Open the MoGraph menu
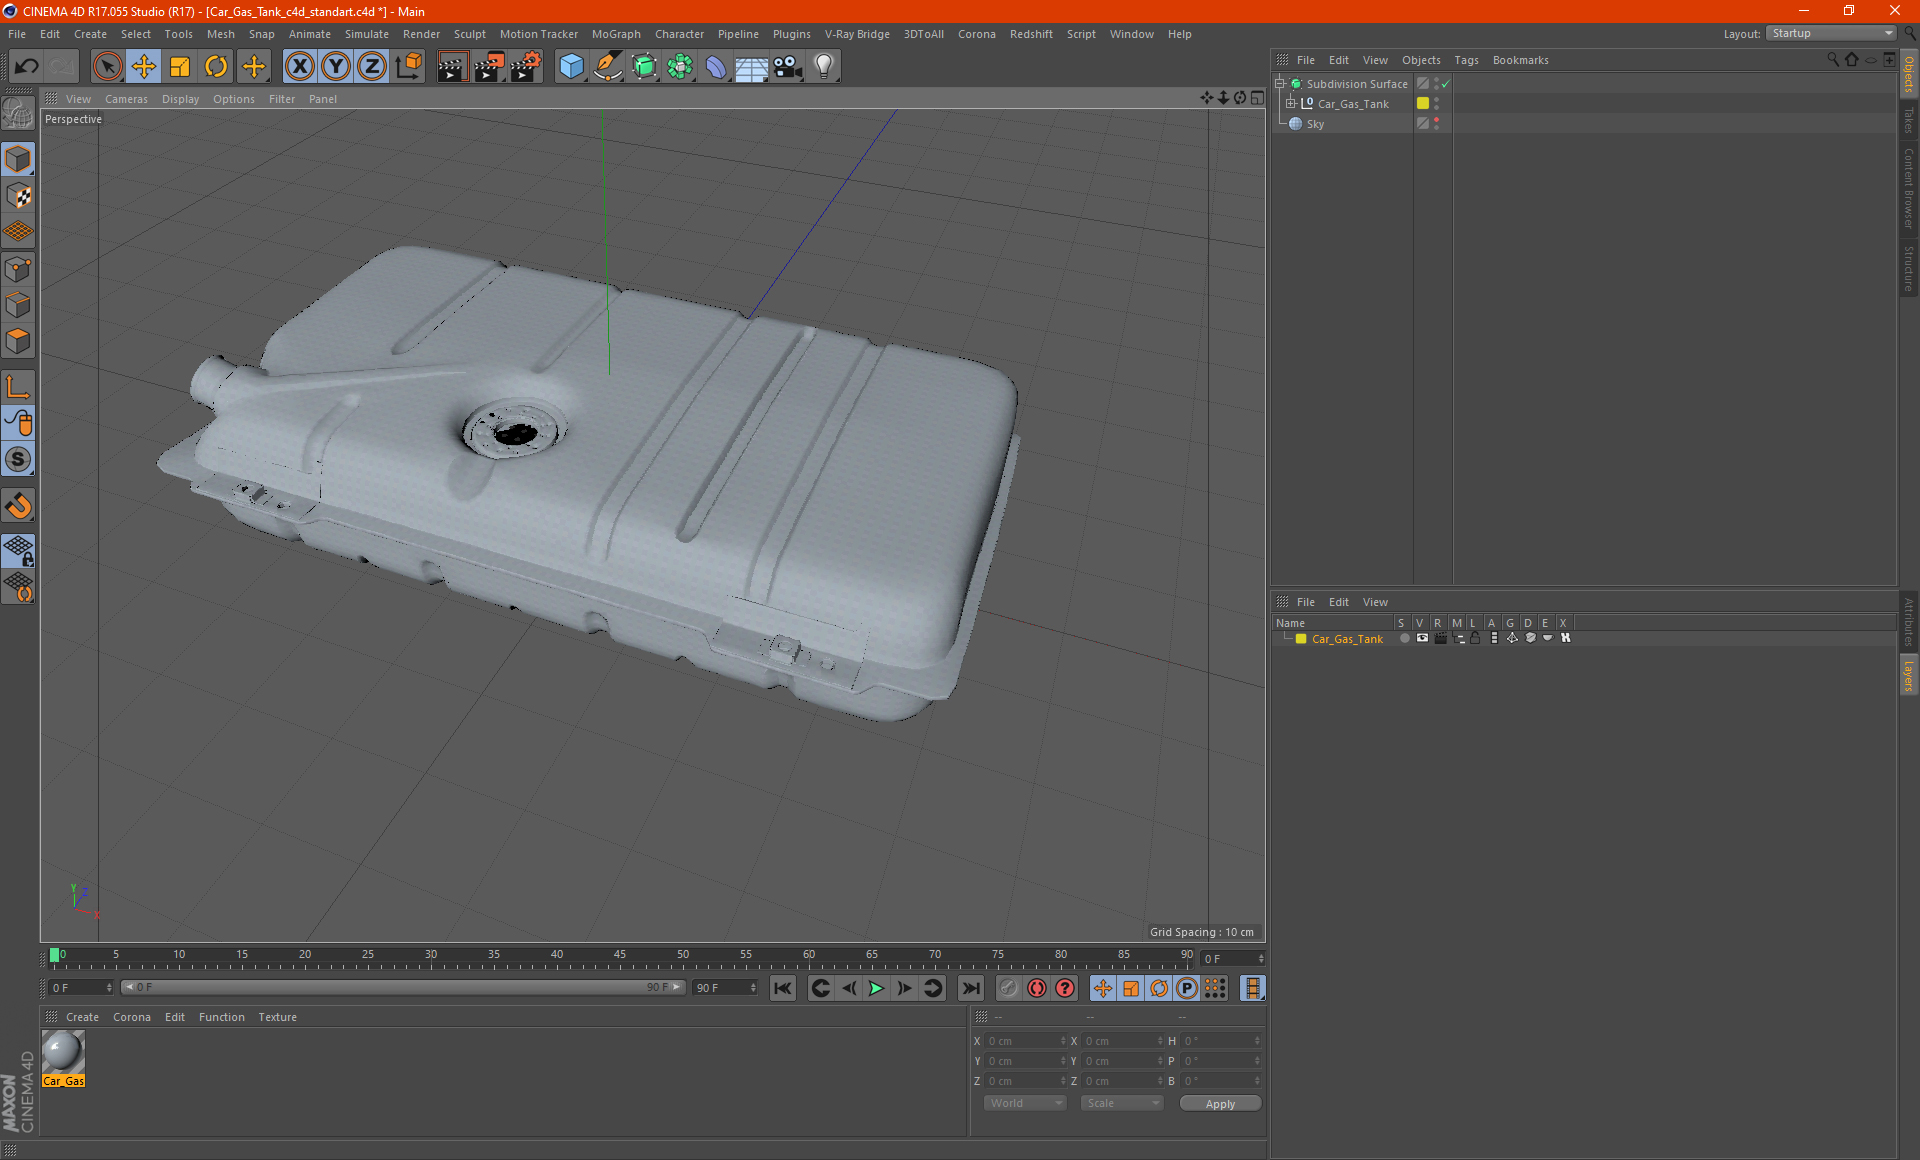Image resolution: width=1920 pixels, height=1160 pixels. (x=615, y=34)
